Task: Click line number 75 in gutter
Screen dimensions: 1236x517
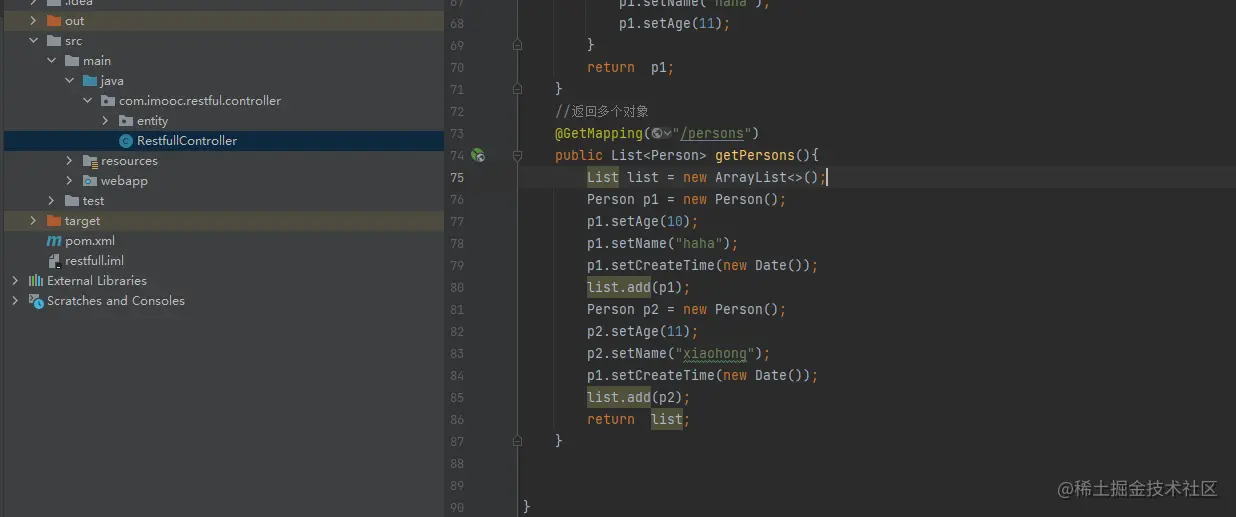Action: coord(457,177)
